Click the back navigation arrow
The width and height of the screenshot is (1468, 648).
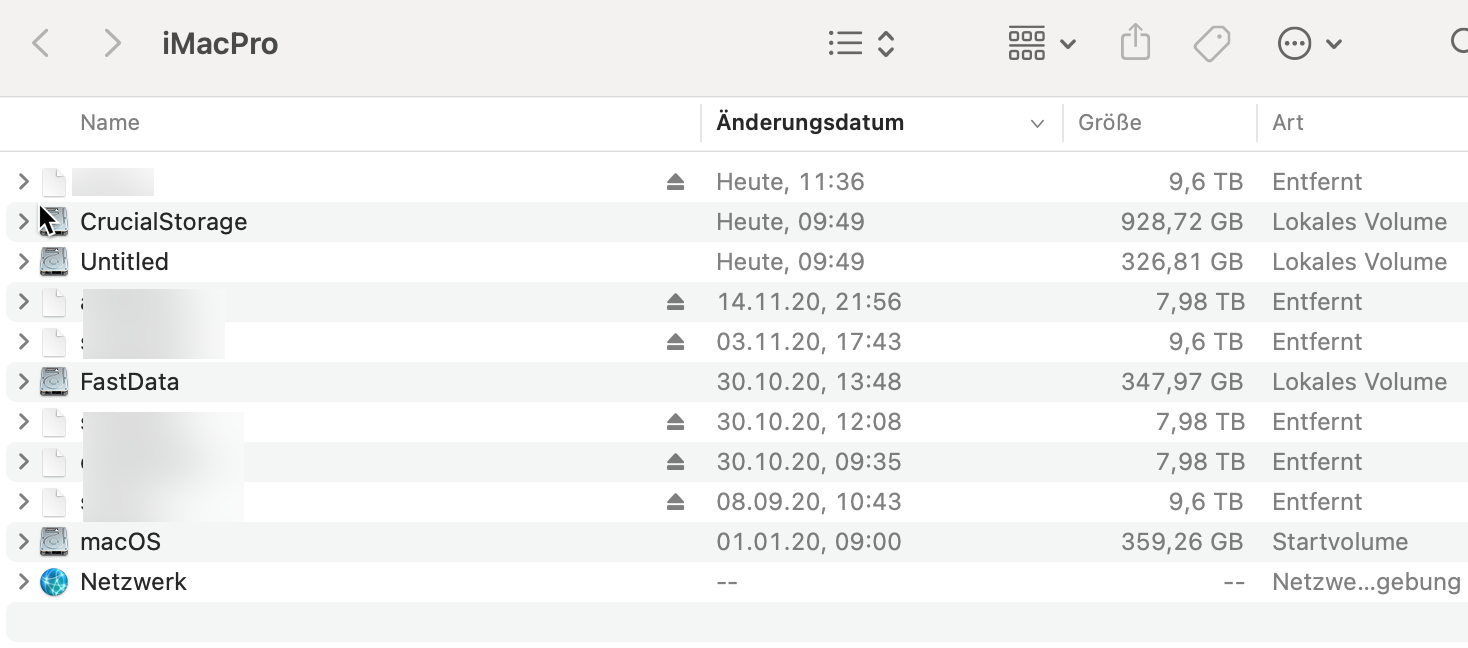coord(41,44)
